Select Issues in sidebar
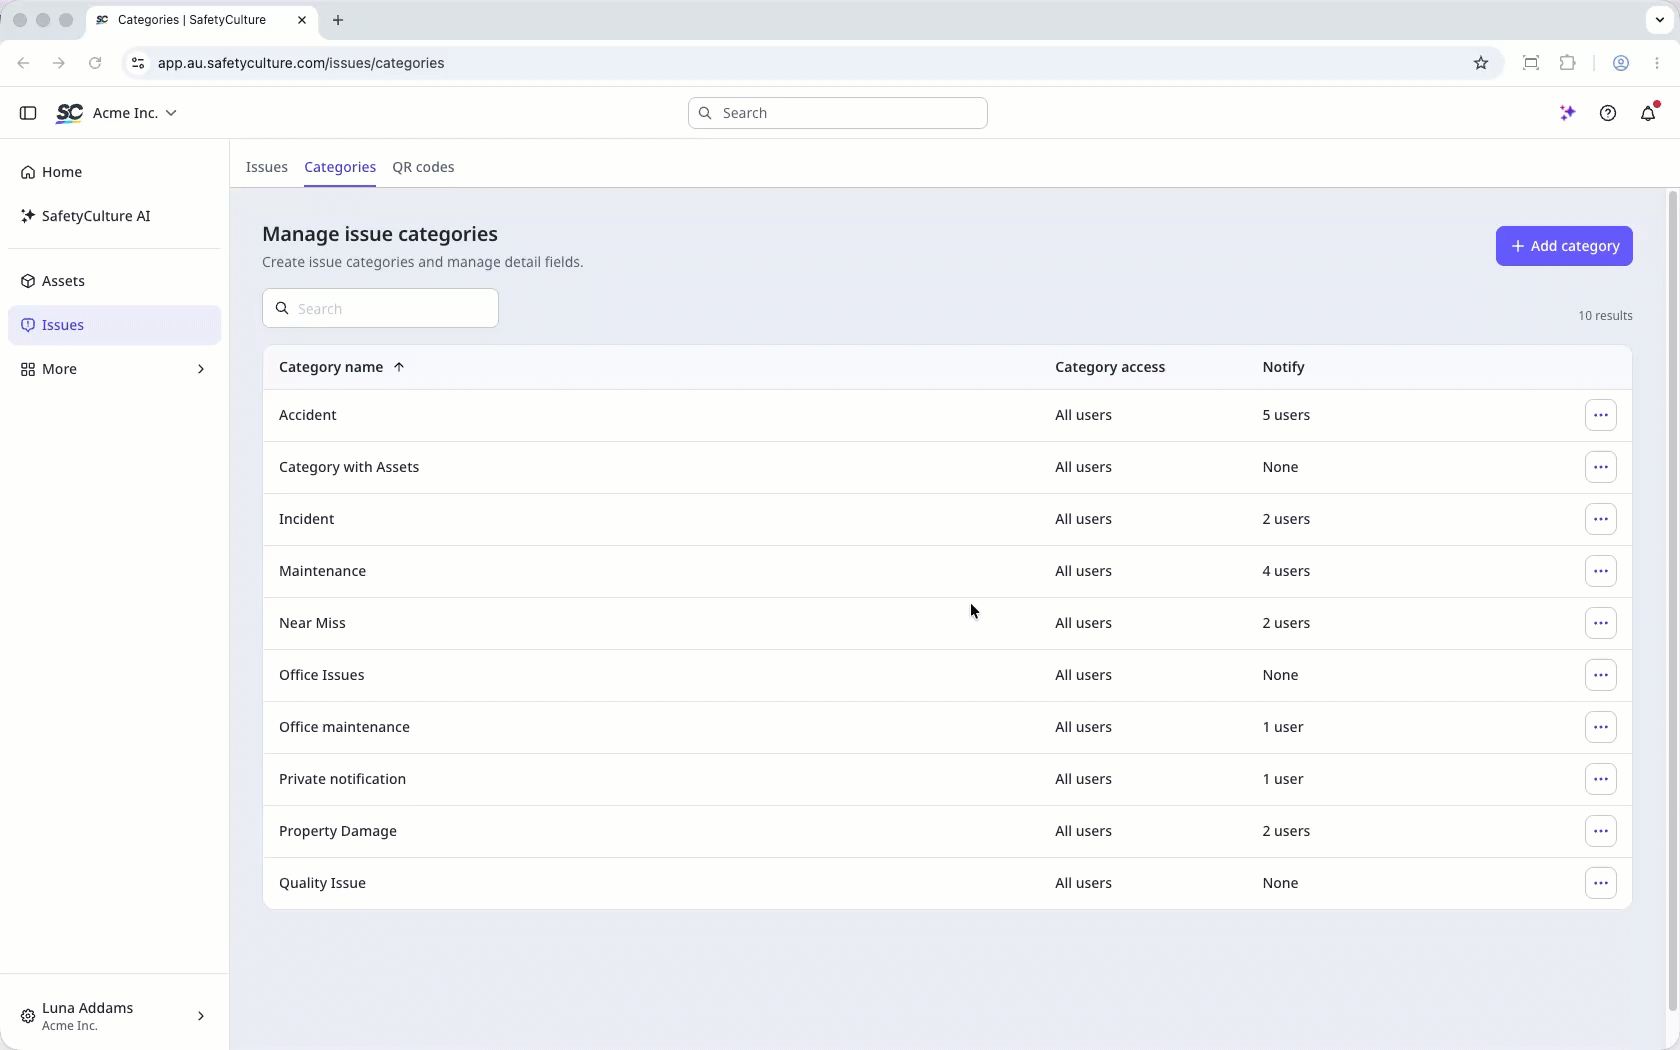 (114, 325)
